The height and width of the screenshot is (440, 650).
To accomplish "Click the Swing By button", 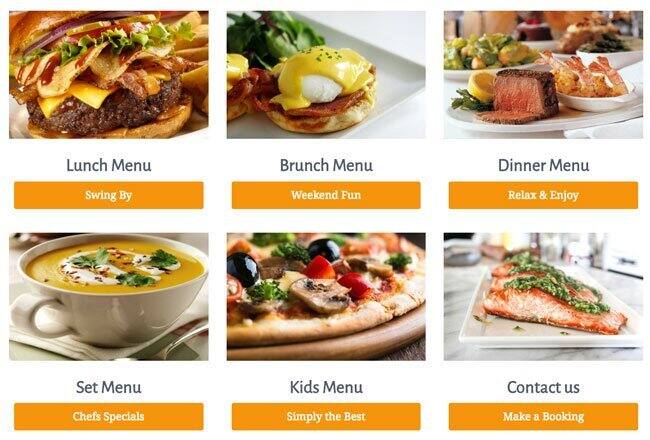I will (x=109, y=195).
